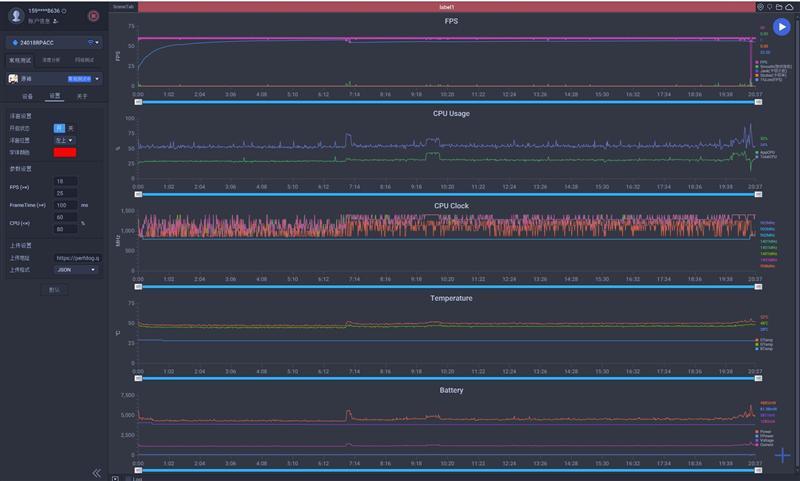800x481 pixels.
Task: Turn on the floating window state toggle
Action: 59,128
